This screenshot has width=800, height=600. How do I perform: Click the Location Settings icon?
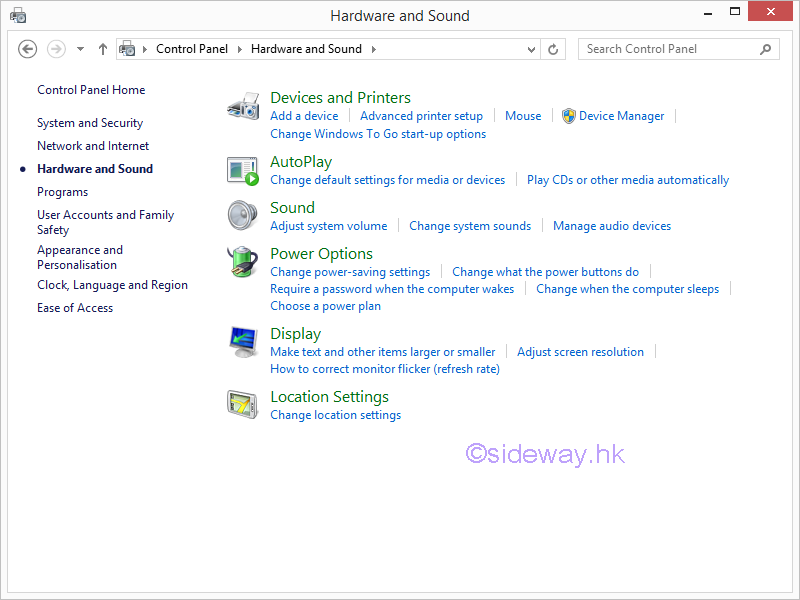click(243, 404)
